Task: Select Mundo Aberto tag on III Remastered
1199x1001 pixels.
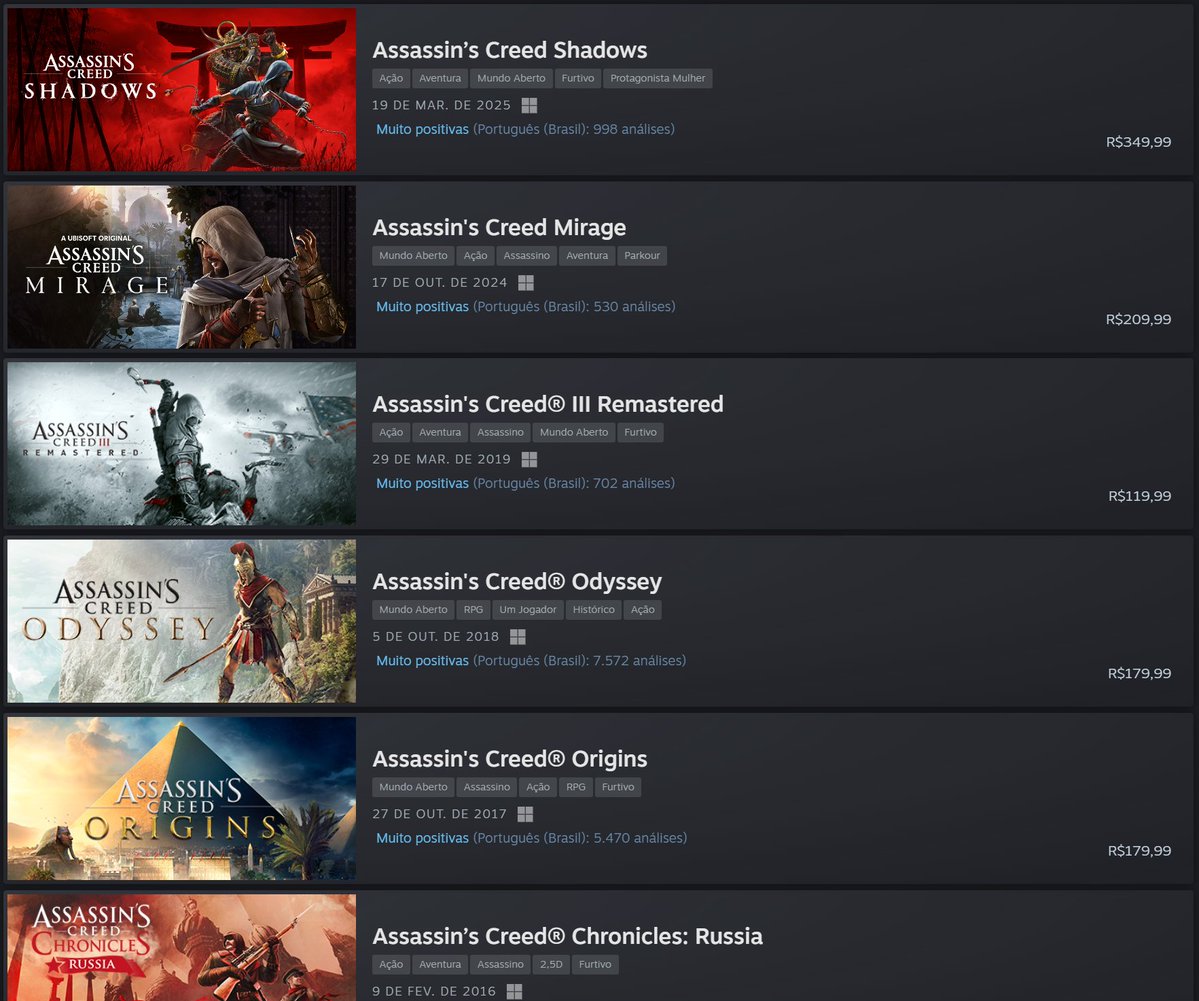Action: click(x=574, y=432)
